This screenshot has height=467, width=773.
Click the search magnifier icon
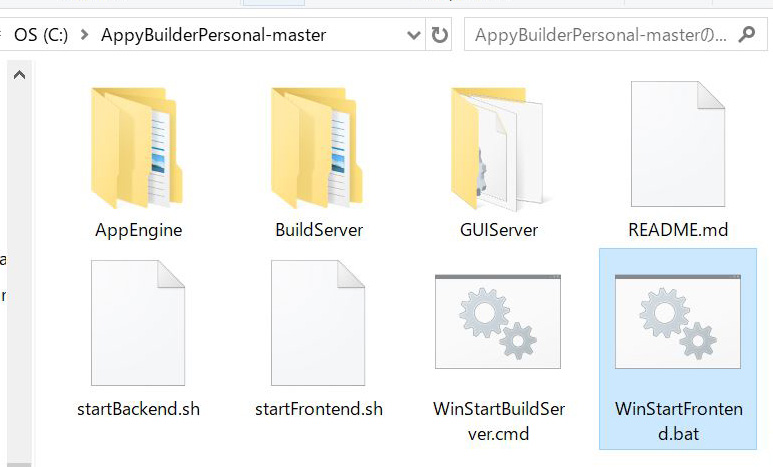747,35
